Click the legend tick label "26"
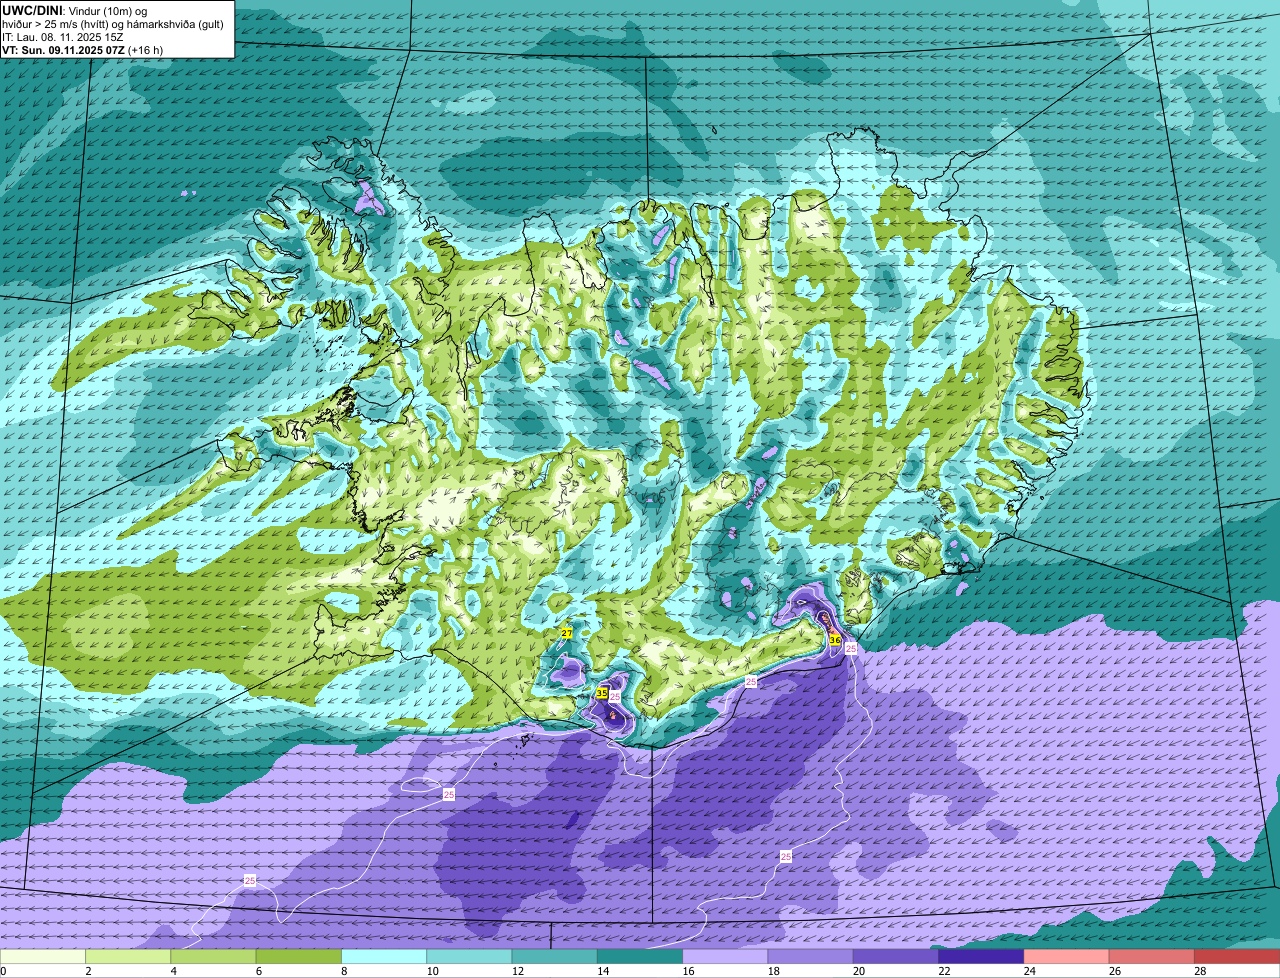 [1114, 971]
